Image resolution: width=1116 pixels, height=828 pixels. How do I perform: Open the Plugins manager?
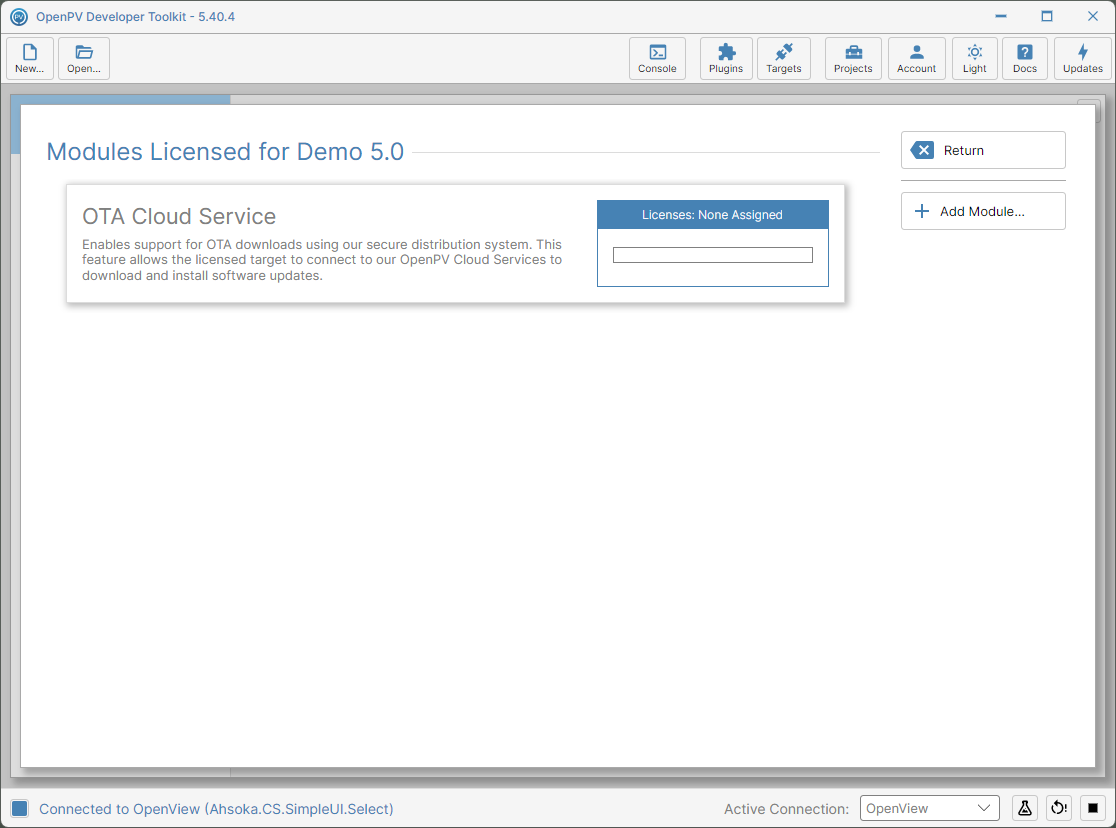(726, 58)
